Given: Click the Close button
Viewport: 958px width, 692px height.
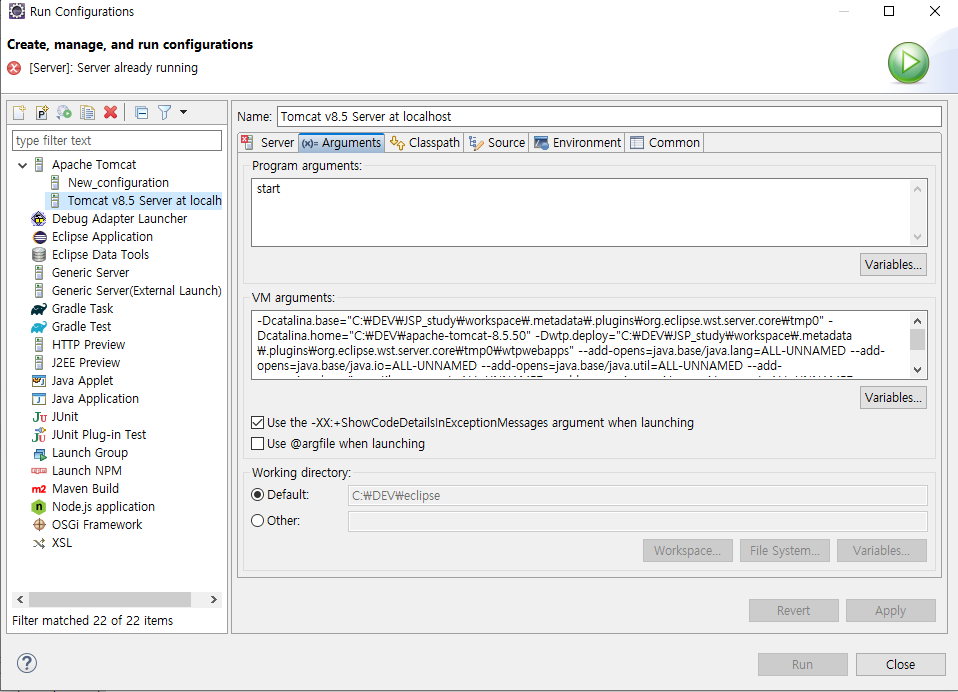Looking at the screenshot, I should click(x=900, y=665).
